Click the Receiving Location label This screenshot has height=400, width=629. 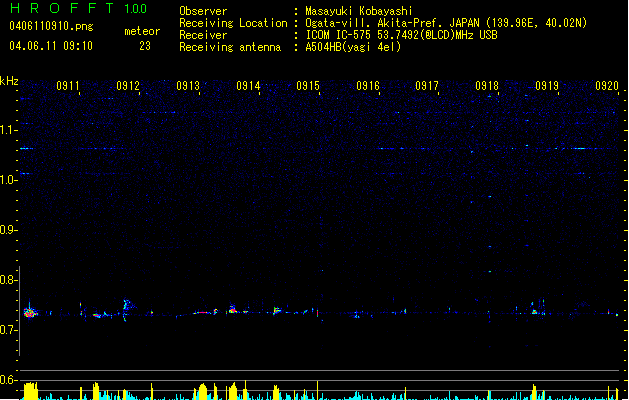[233, 23]
